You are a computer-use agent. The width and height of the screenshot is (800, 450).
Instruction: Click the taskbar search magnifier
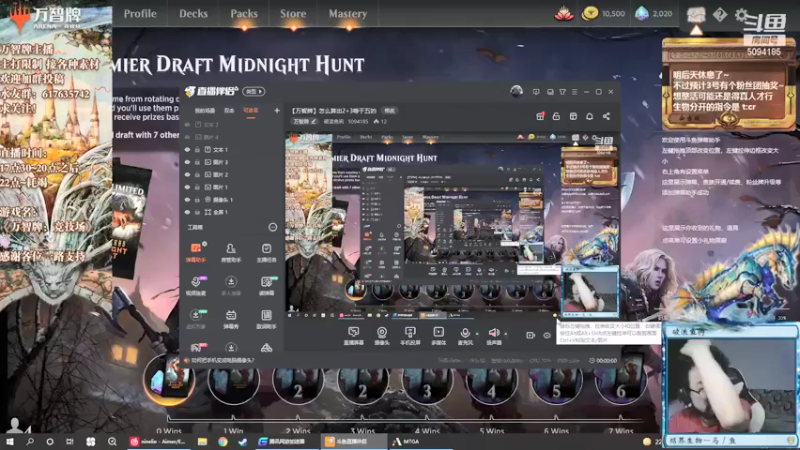coord(30,441)
